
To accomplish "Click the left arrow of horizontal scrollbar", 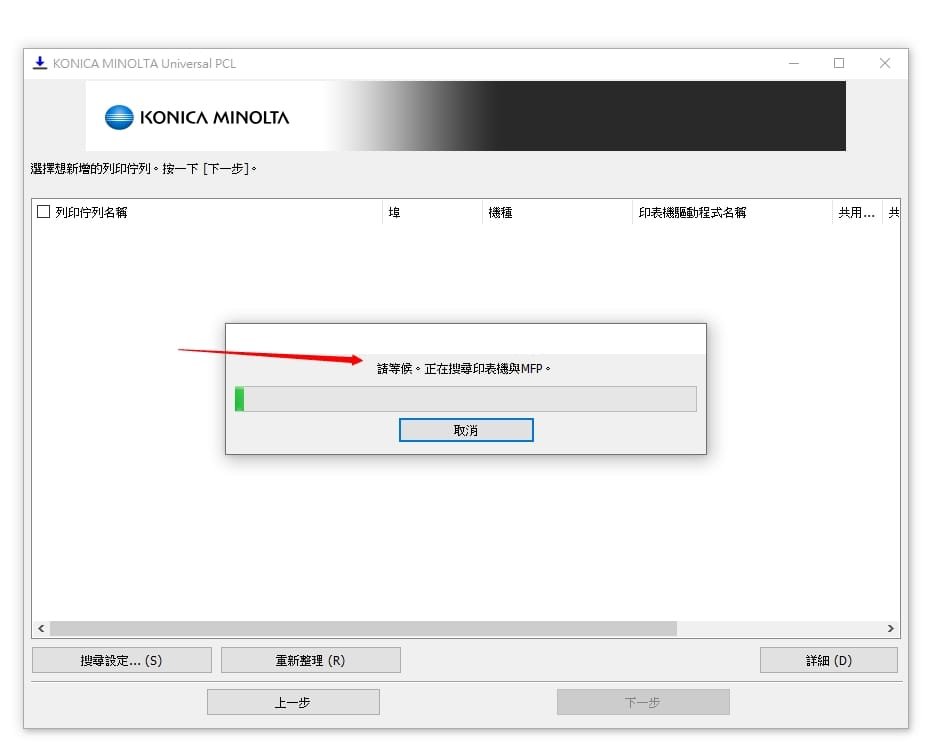I will (41, 629).
